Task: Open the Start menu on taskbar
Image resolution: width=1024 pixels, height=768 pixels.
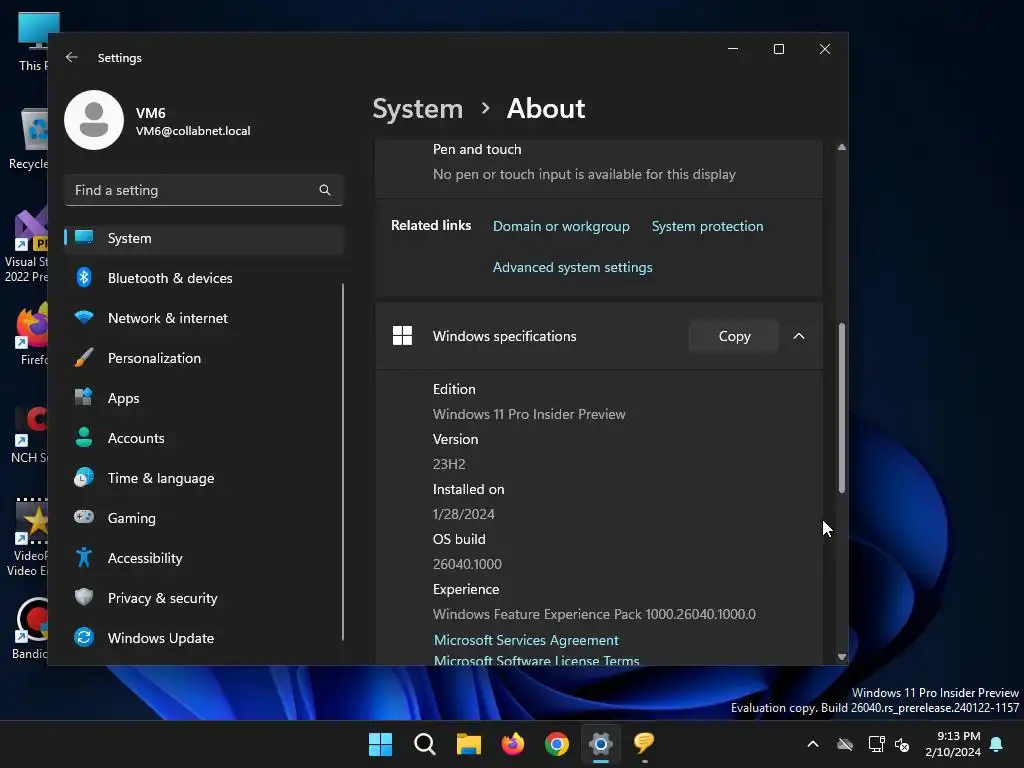Action: point(380,744)
